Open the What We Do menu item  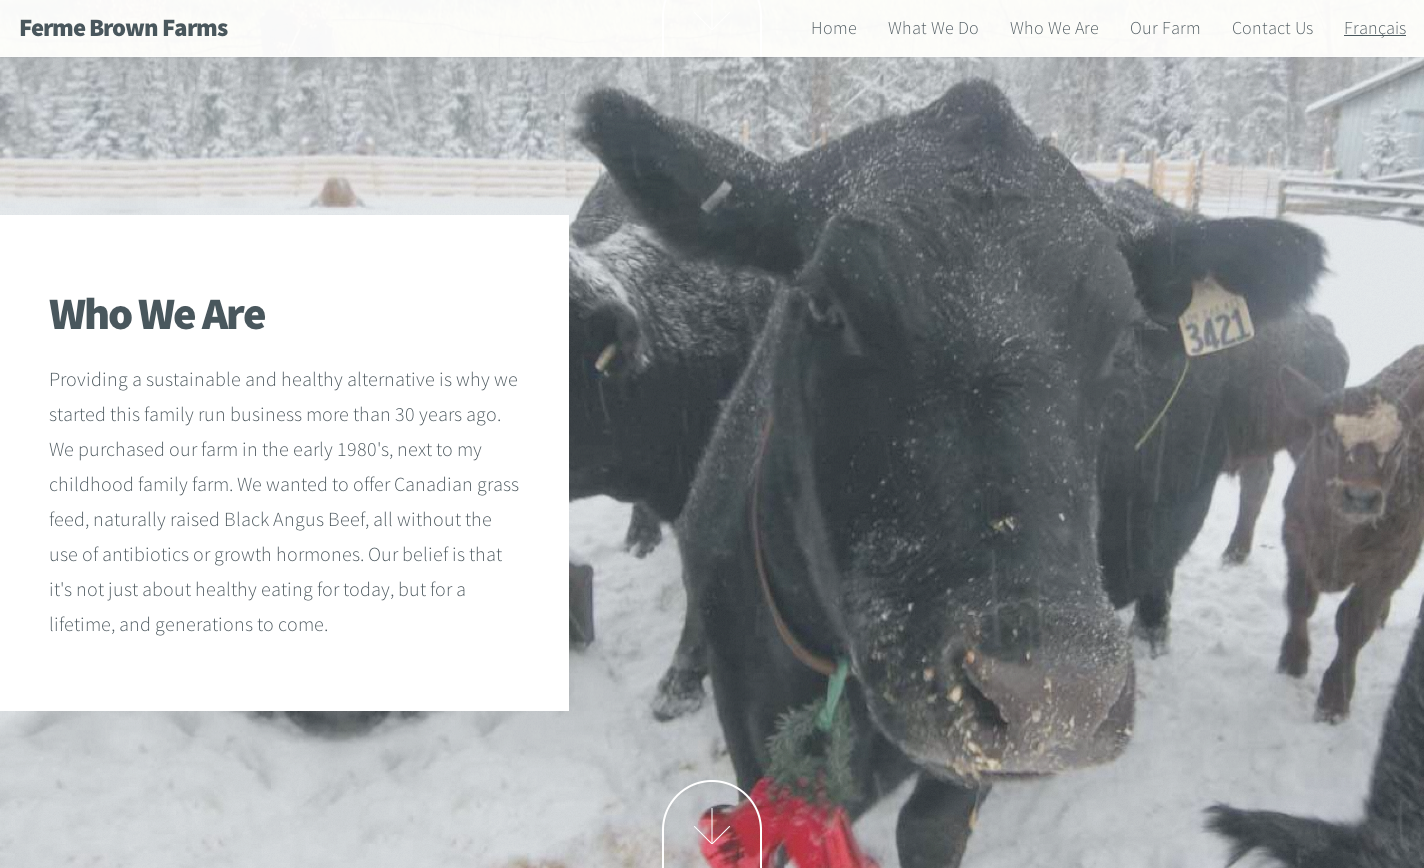tap(933, 28)
